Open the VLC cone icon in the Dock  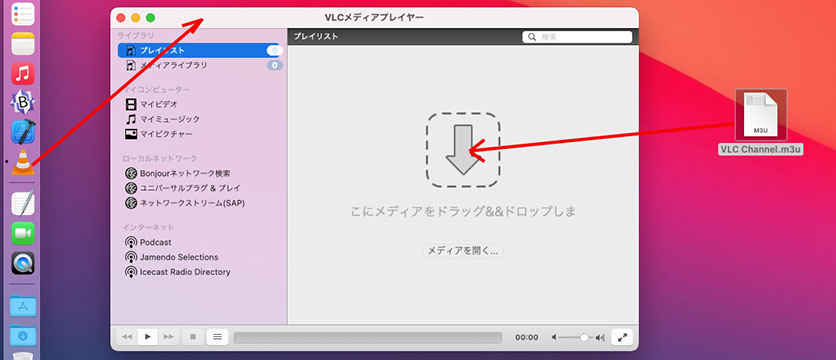(x=23, y=162)
